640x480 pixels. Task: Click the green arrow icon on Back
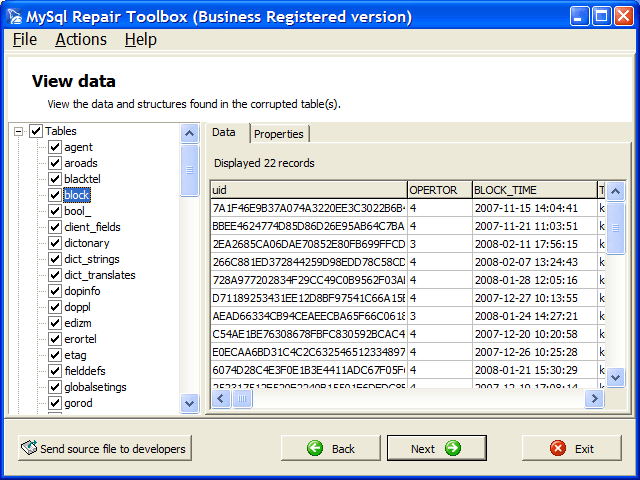[315, 448]
